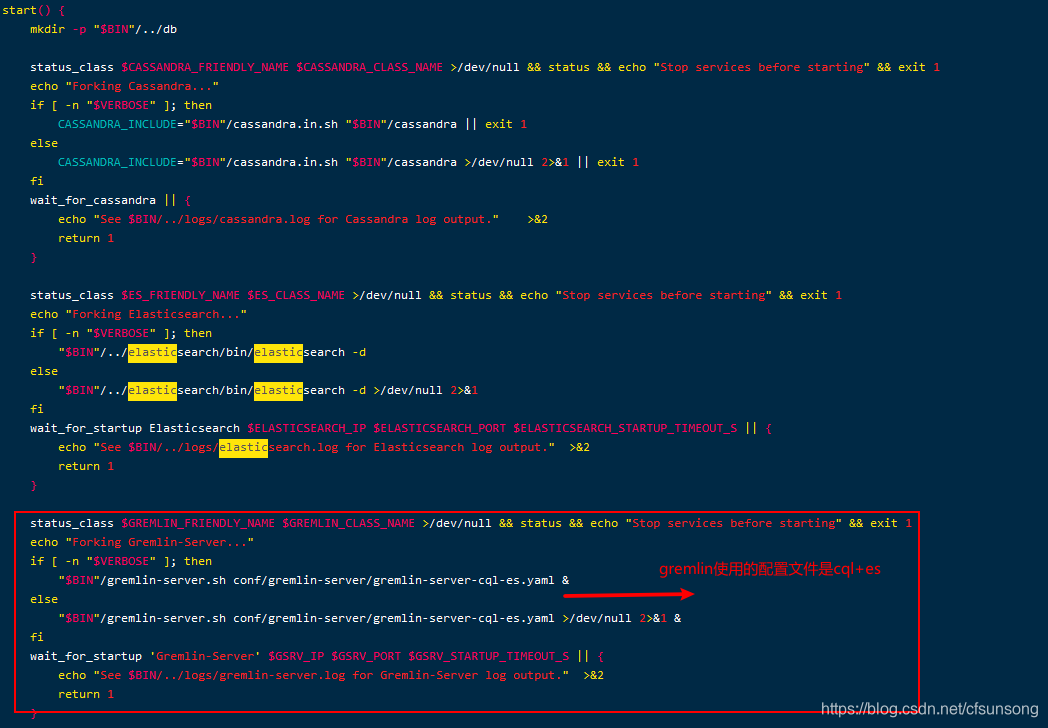Click highlighted "elastic" in the logs path line

pyautogui.click(x=243, y=447)
